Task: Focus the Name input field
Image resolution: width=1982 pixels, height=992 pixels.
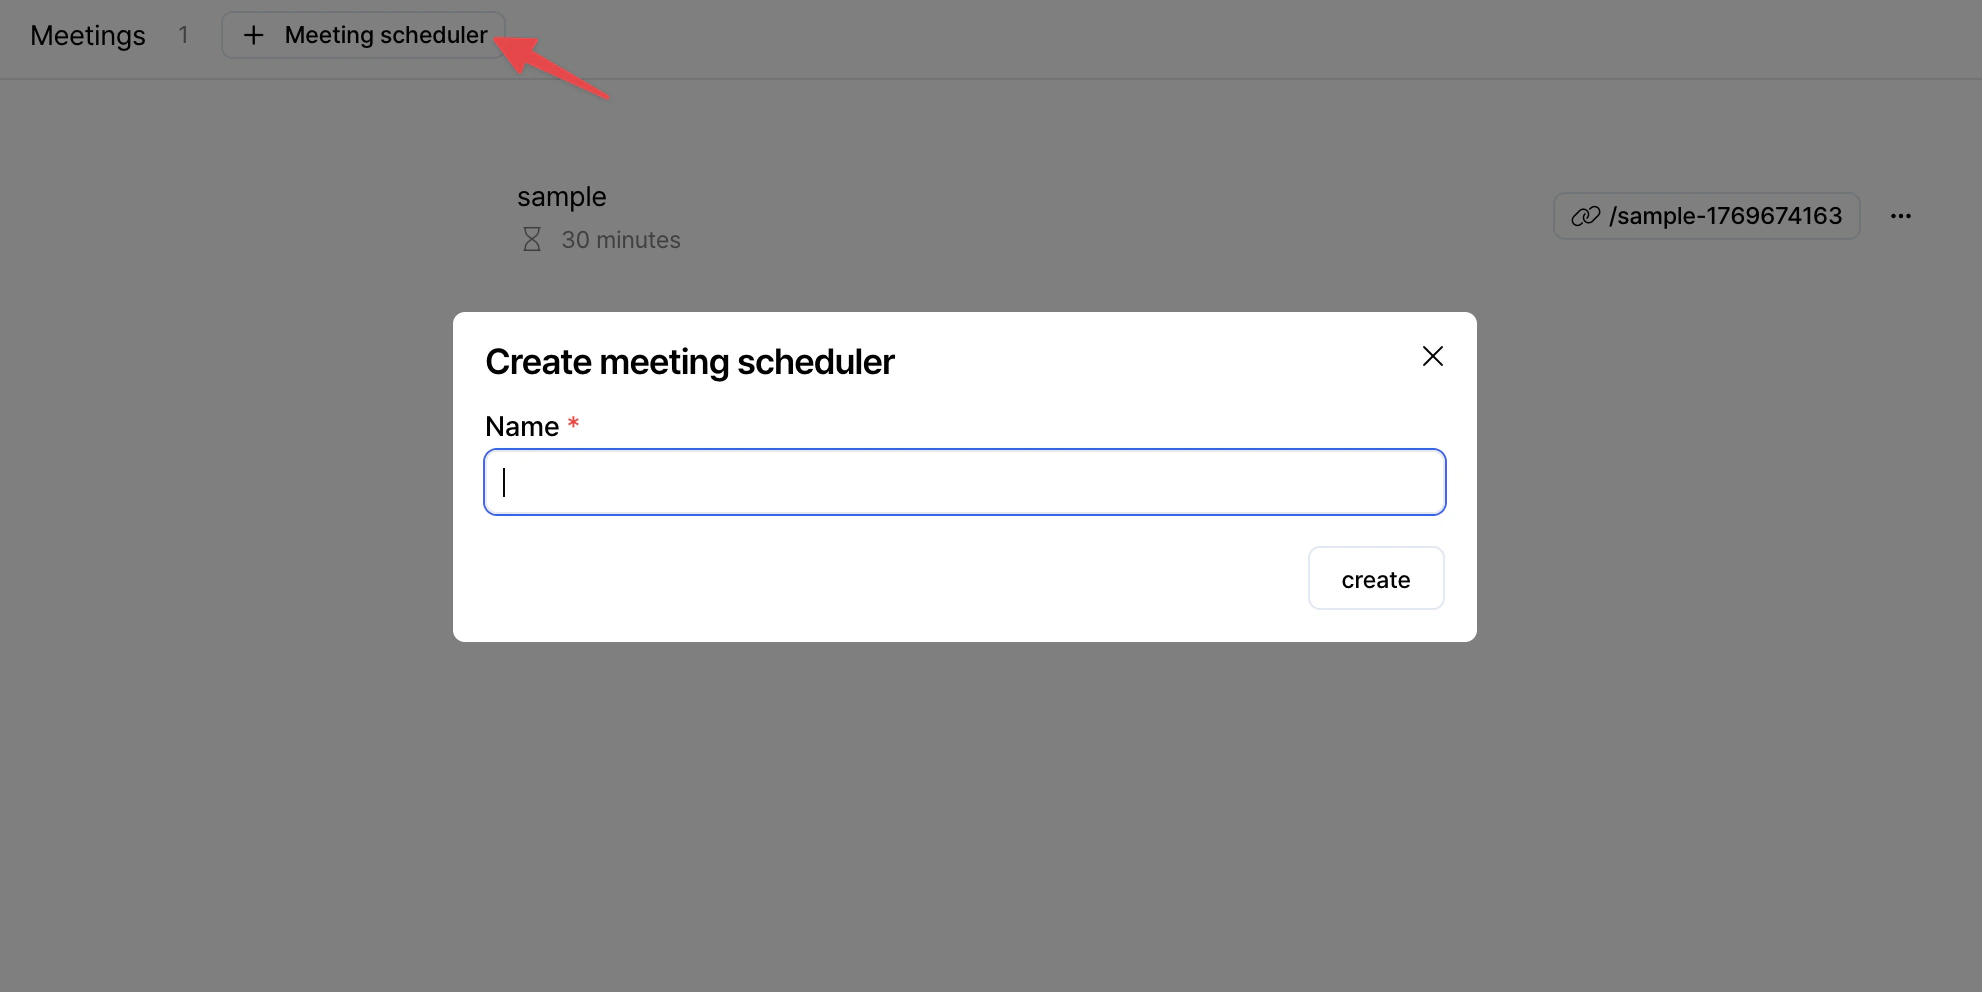Action: click(963, 482)
